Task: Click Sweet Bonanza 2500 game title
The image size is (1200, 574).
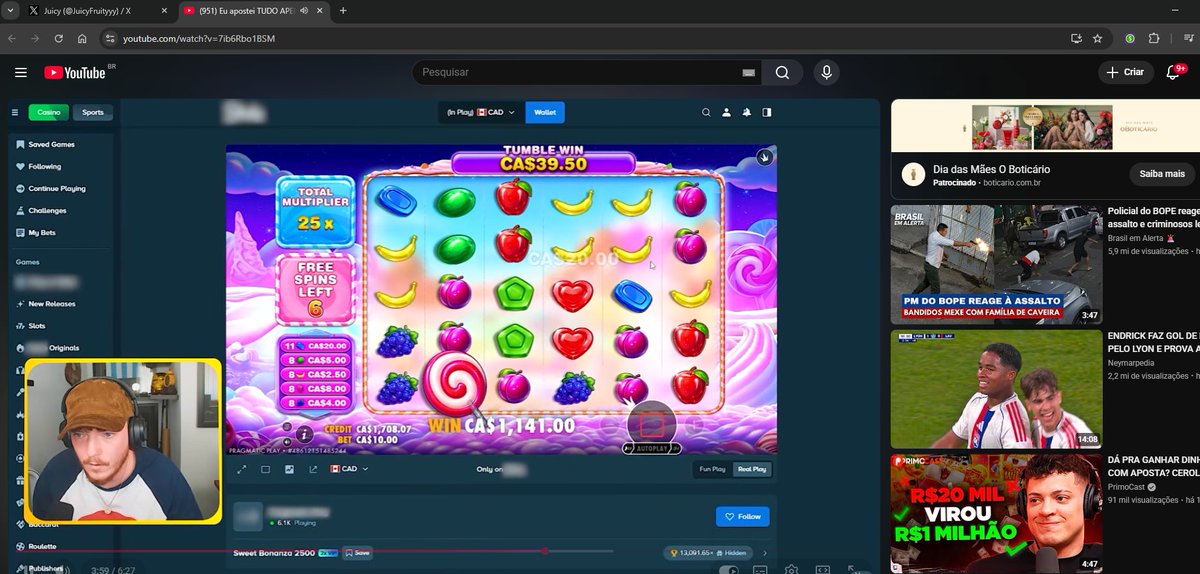Action: pyautogui.click(x=274, y=552)
